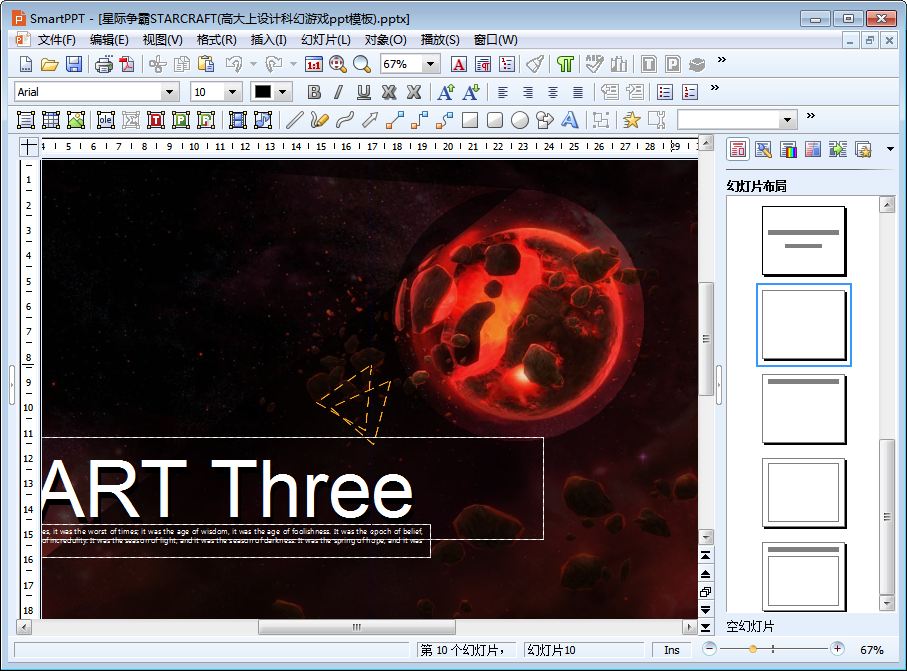The width and height of the screenshot is (907, 671).
Task: Expand drawing toolbar overflow chevron
Action: [x=811, y=115]
